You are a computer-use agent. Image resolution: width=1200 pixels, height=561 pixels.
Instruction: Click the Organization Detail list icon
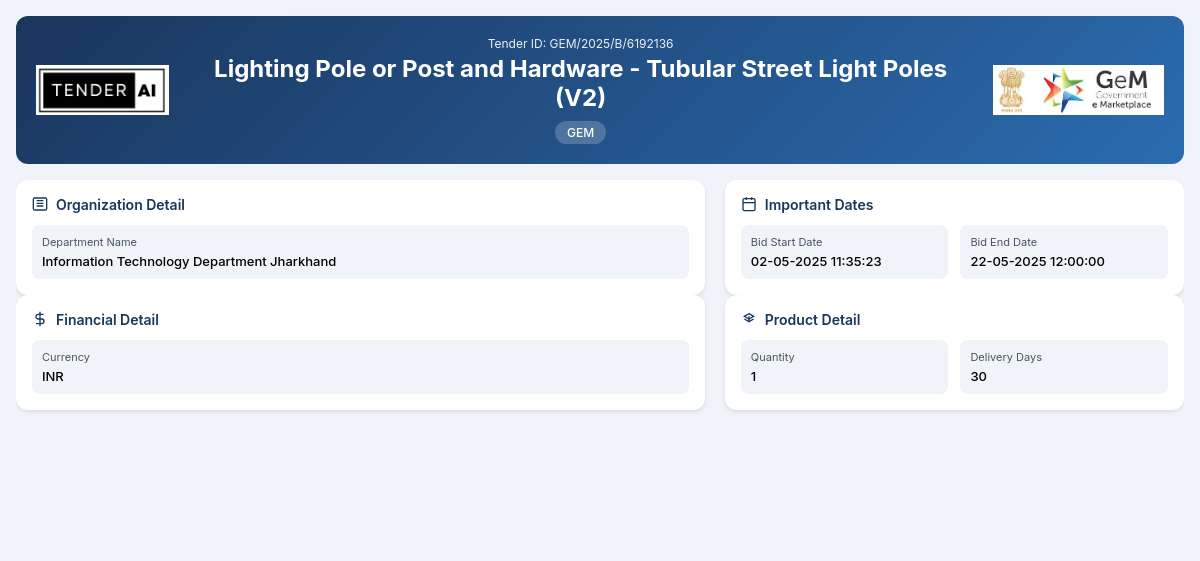(40, 204)
